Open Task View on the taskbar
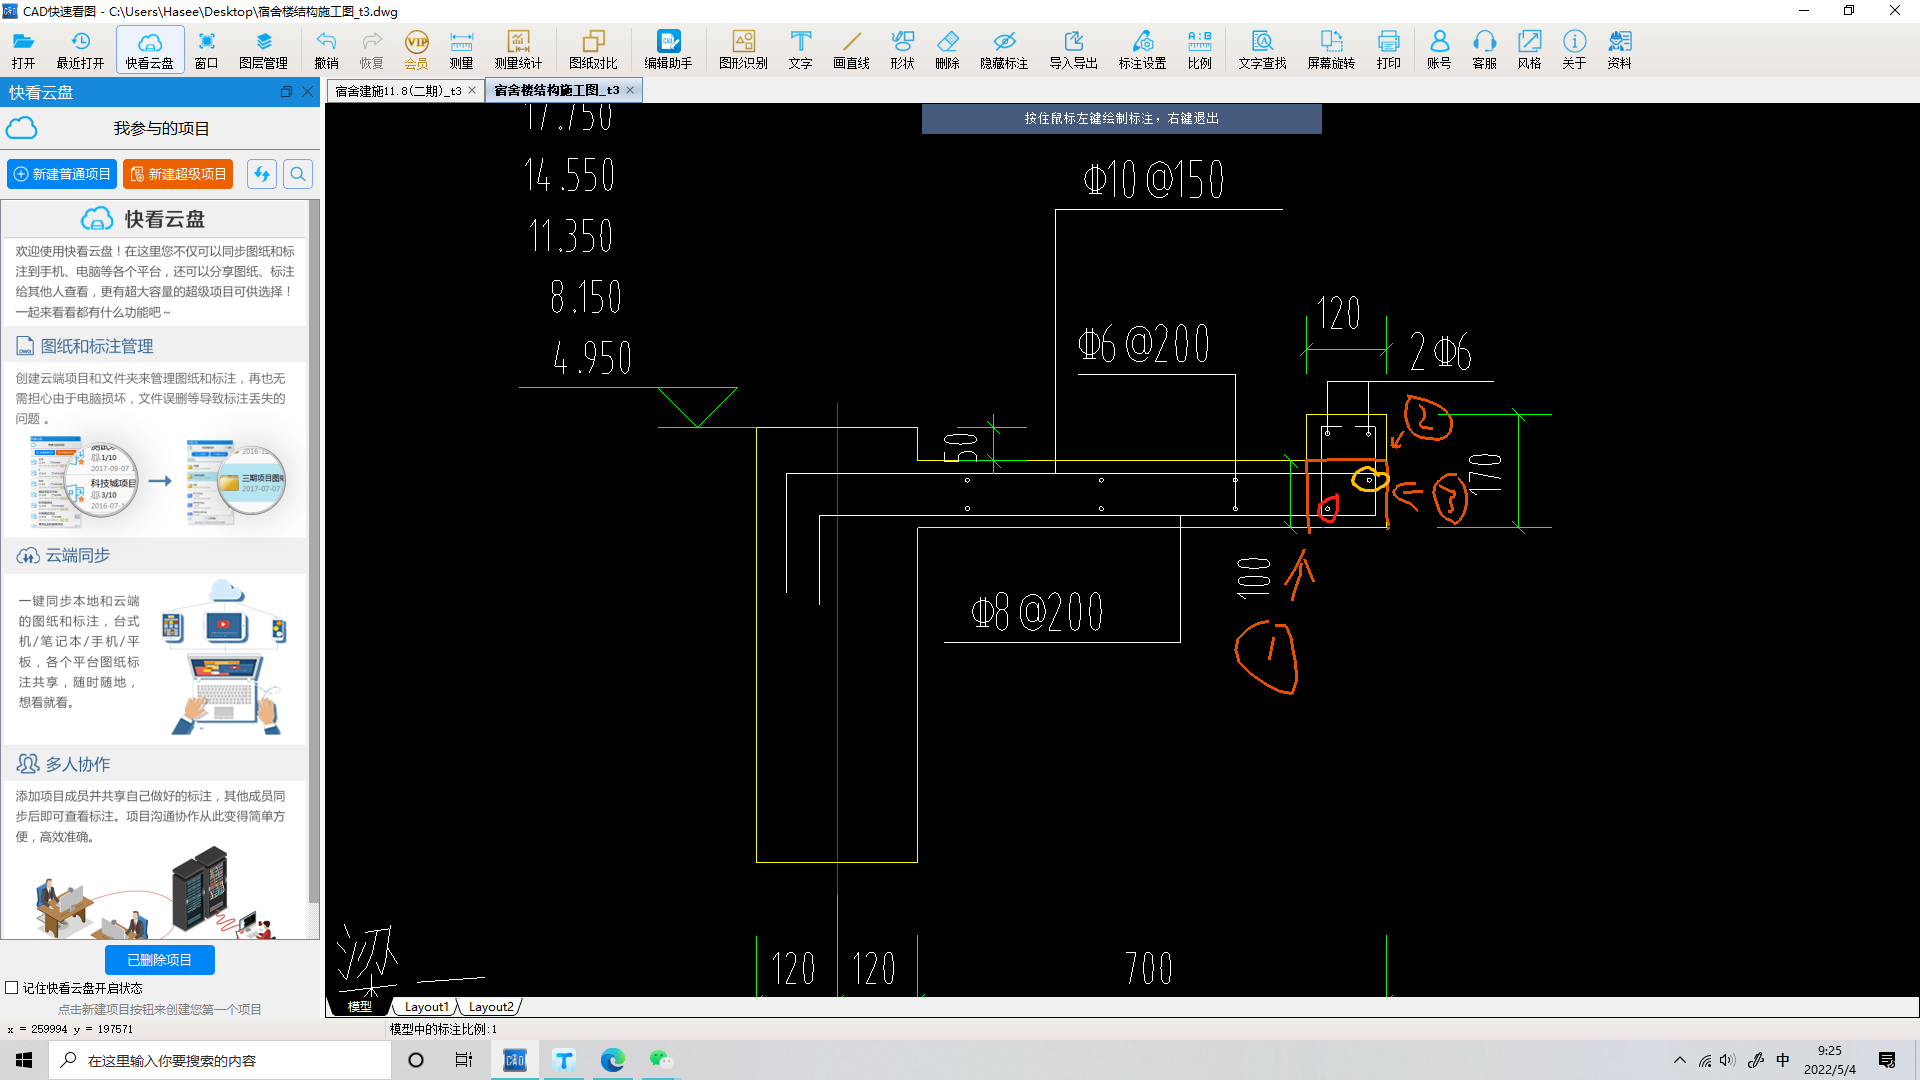The image size is (1920, 1080). (x=464, y=1060)
